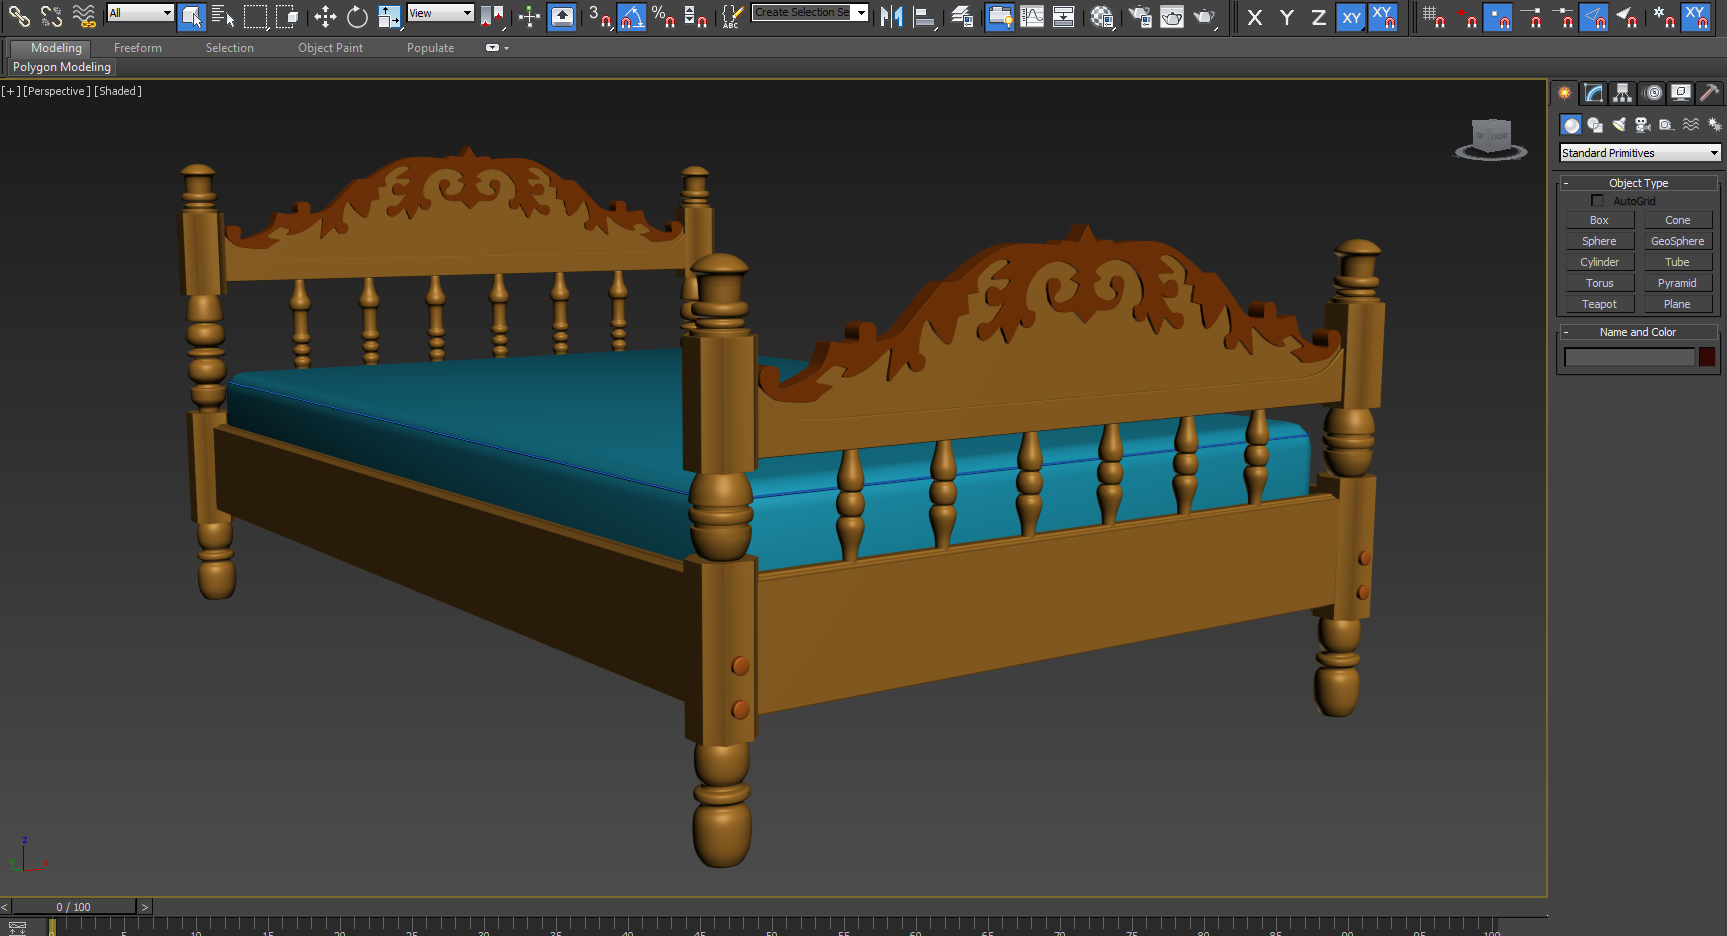Click the Unlink Selection tool
This screenshot has width=1727, height=936.
[x=51, y=16]
